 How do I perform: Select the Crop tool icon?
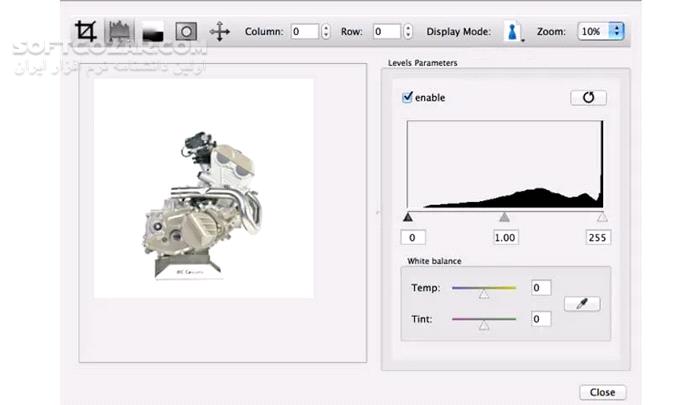(85, 31)
